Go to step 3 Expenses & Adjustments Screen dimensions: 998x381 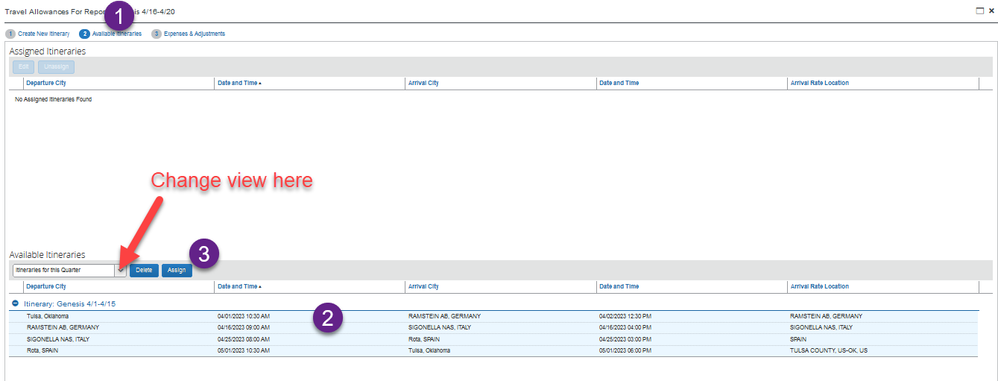point(188,34)
